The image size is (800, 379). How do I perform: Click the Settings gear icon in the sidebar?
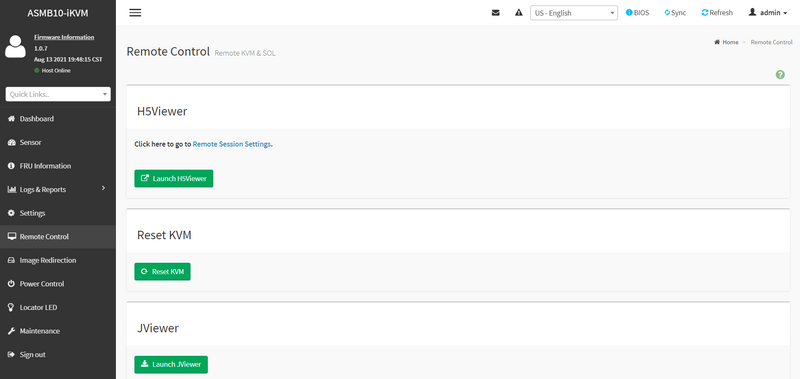(x=11, y=213)
